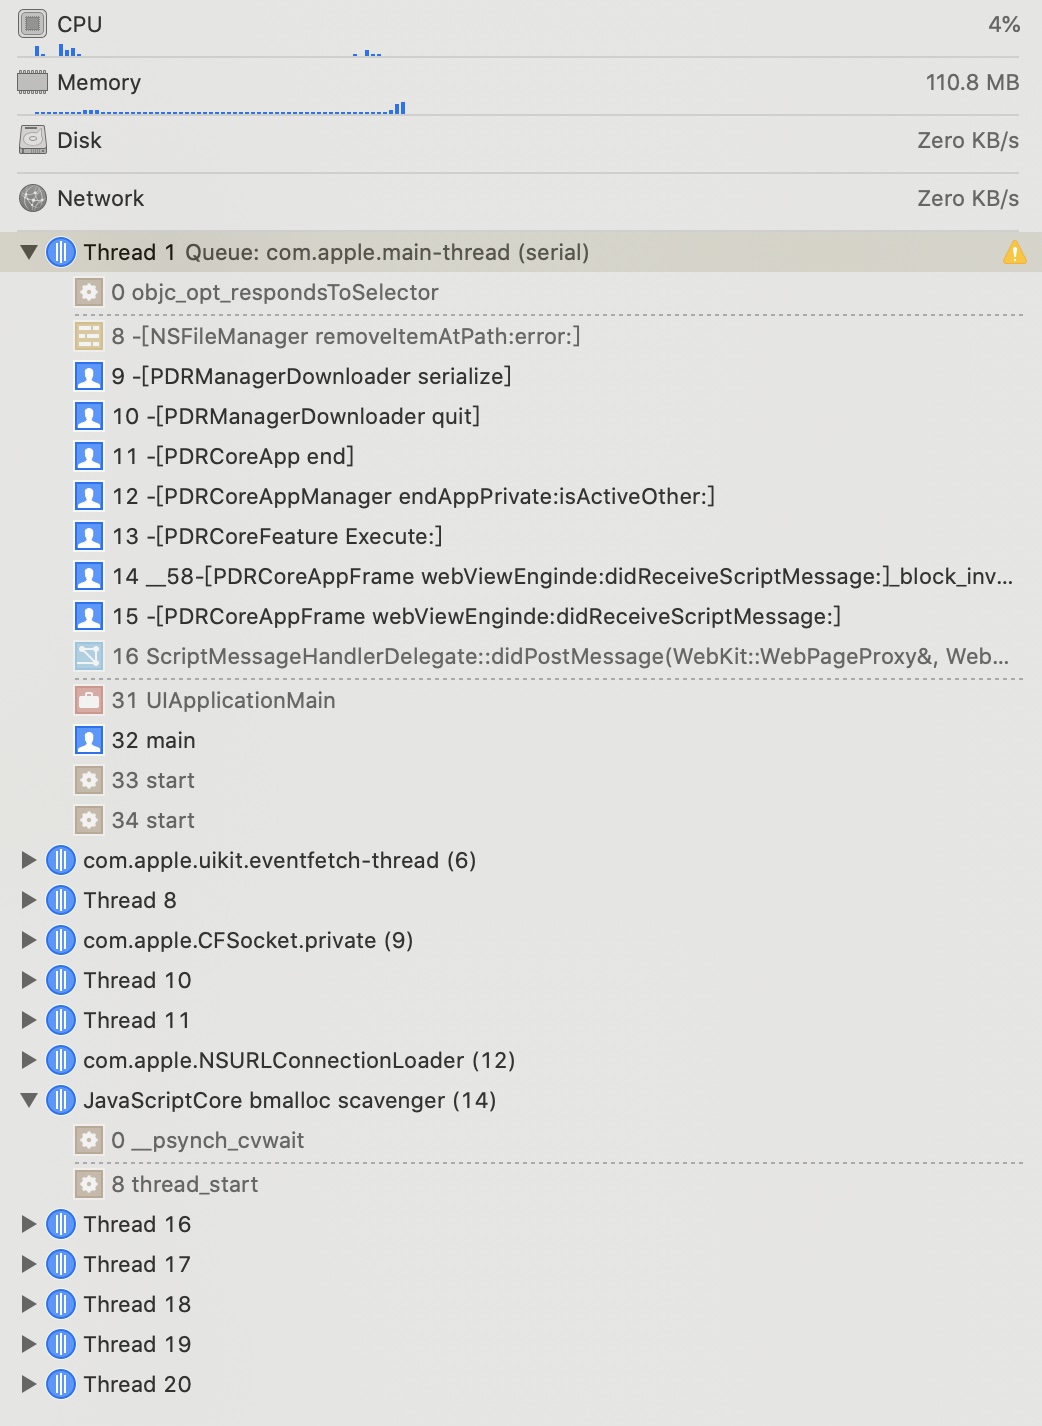
Task: Click the Memory usage history graph
Action: point(219,108)
